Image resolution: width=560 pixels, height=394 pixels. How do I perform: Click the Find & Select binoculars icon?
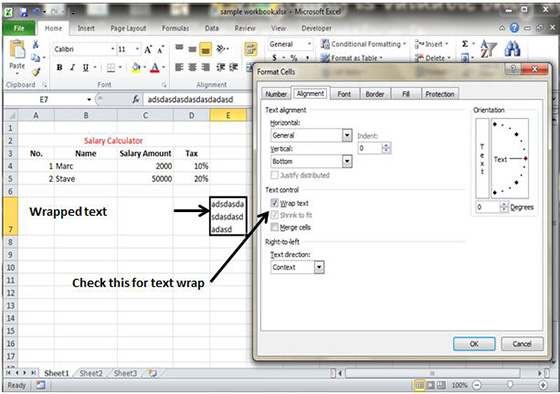pos(512,49)
